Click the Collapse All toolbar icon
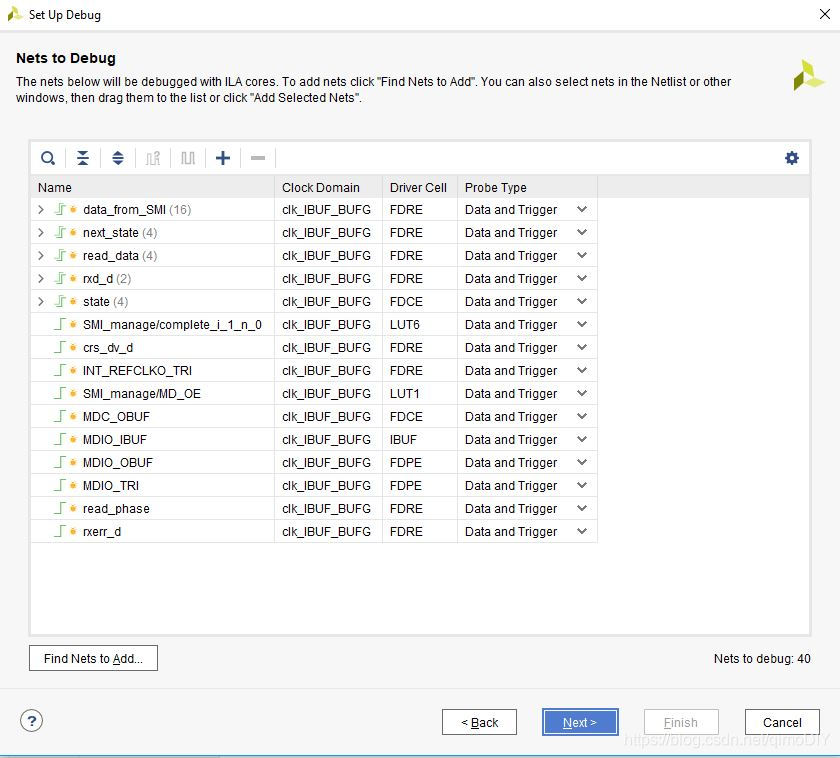 pos(82,158)
